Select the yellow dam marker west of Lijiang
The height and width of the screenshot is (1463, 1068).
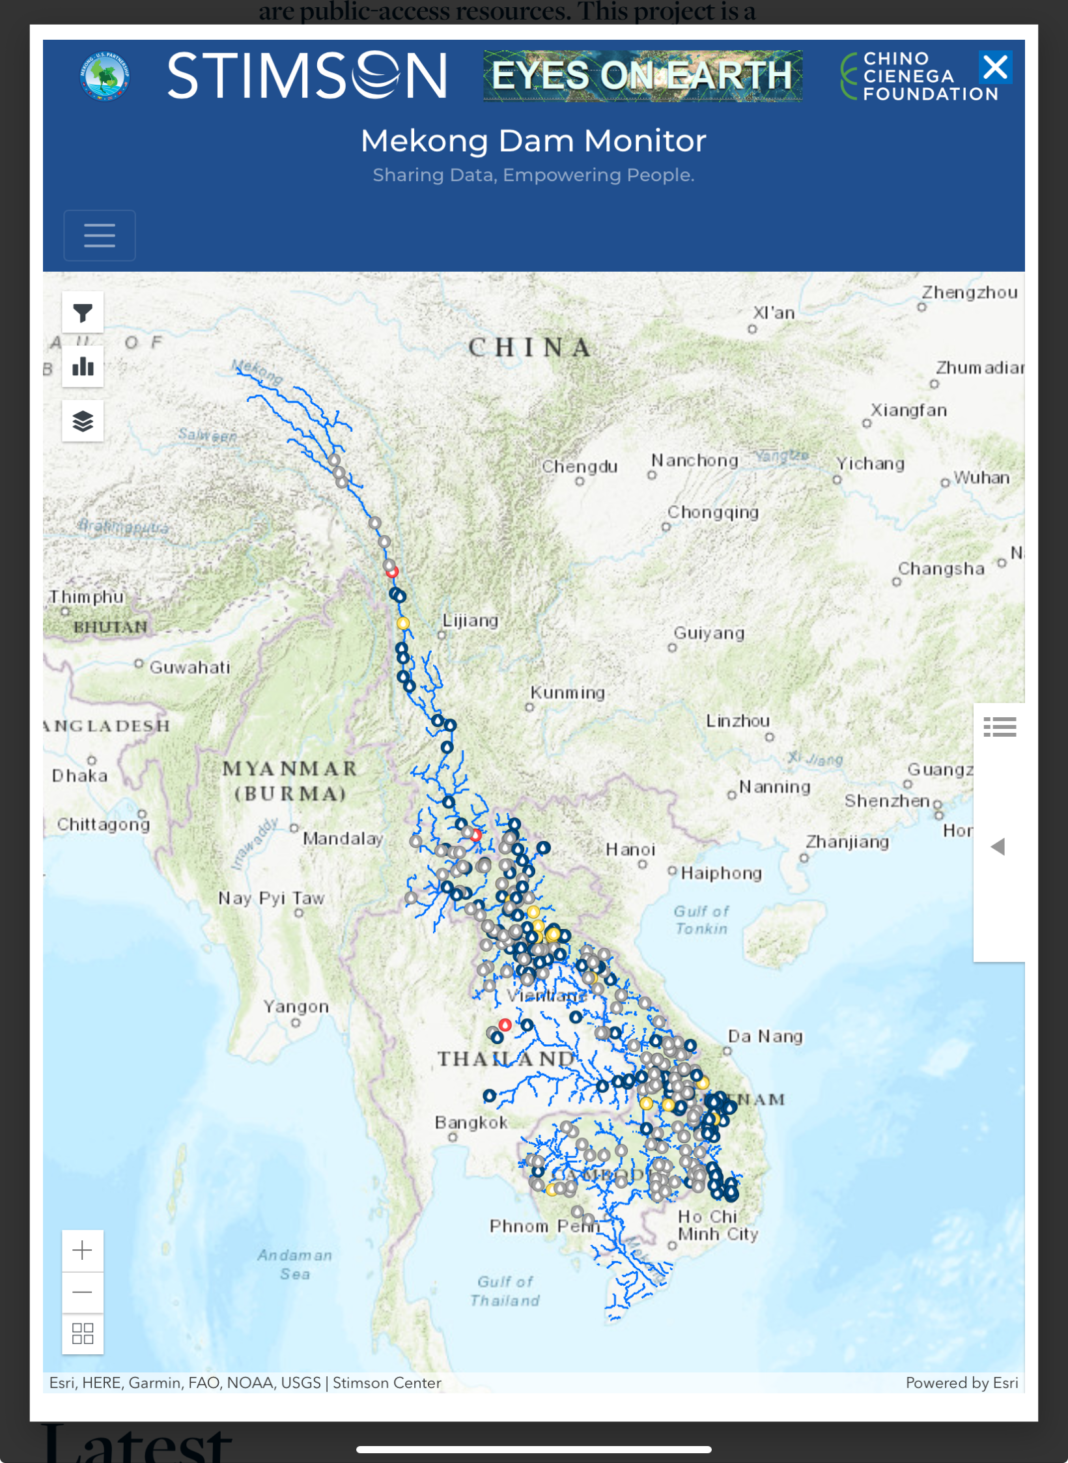[403, 623]
